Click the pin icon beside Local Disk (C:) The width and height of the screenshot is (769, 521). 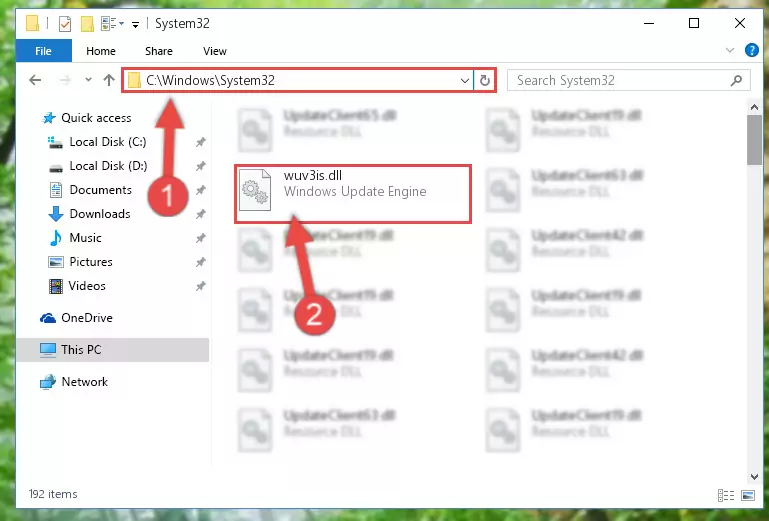(201, 142)
